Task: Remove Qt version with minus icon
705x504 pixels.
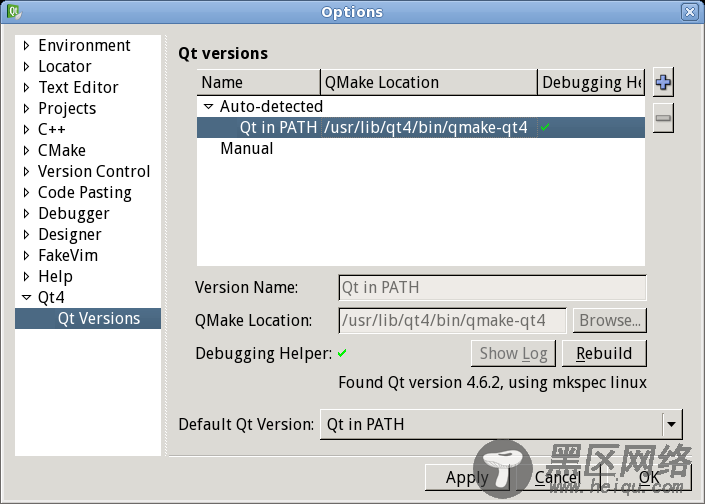Action: point(663,118)
